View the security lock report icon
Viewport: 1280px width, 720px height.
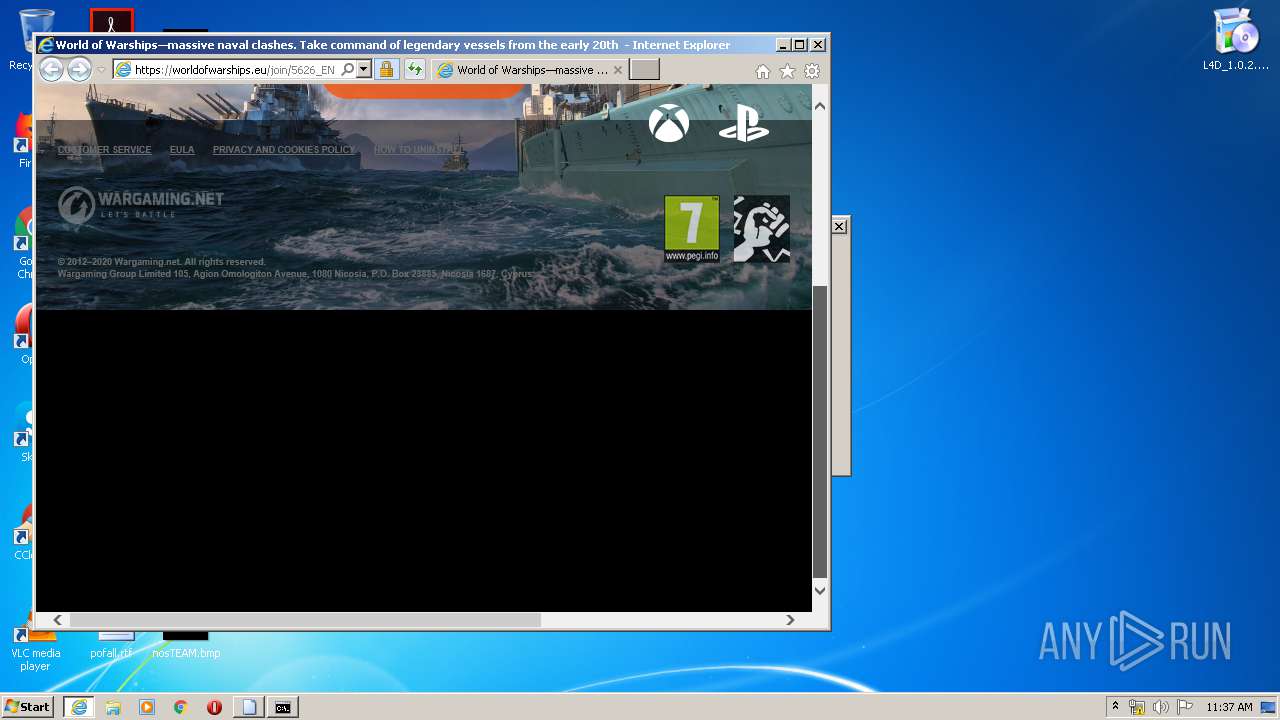pos(386,70)
